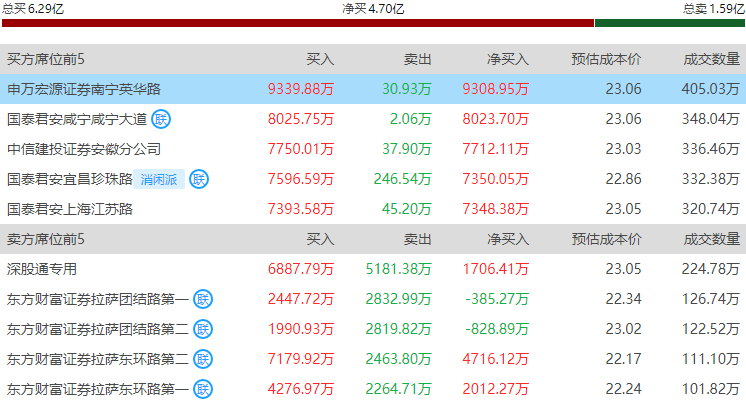Click buy value 7179.92万
The width and height of the screenshot is (746, 403).
click(301, 359)
